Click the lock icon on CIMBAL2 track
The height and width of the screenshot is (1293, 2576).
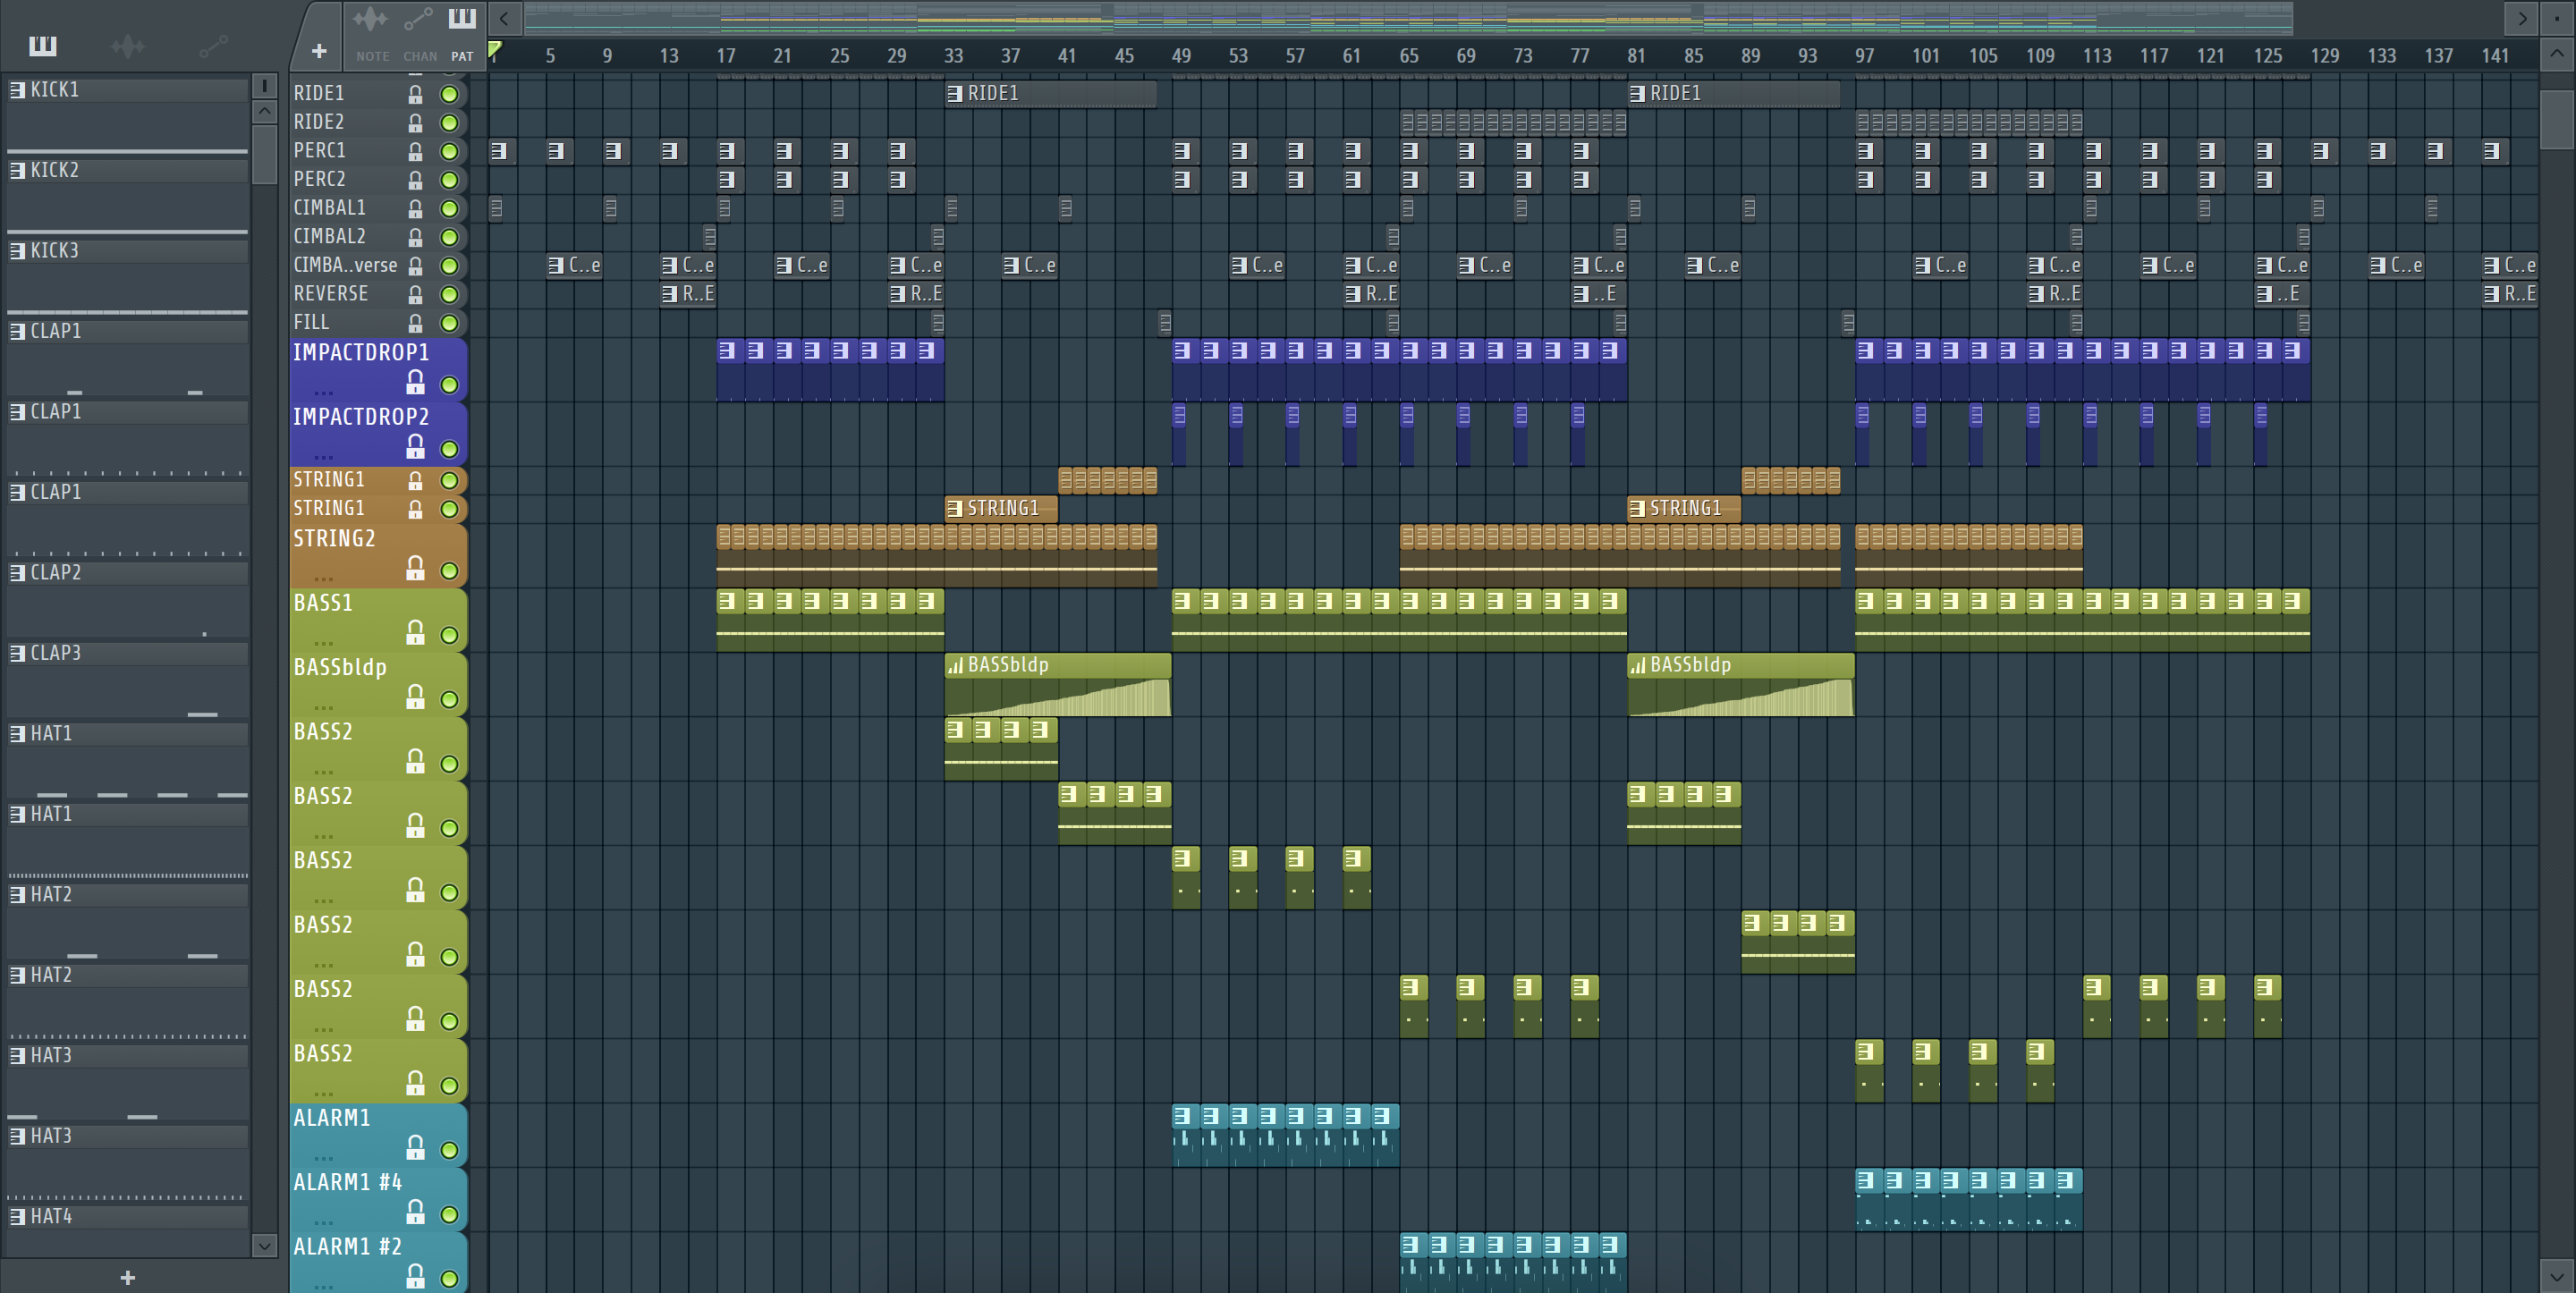tap(415, 237)
